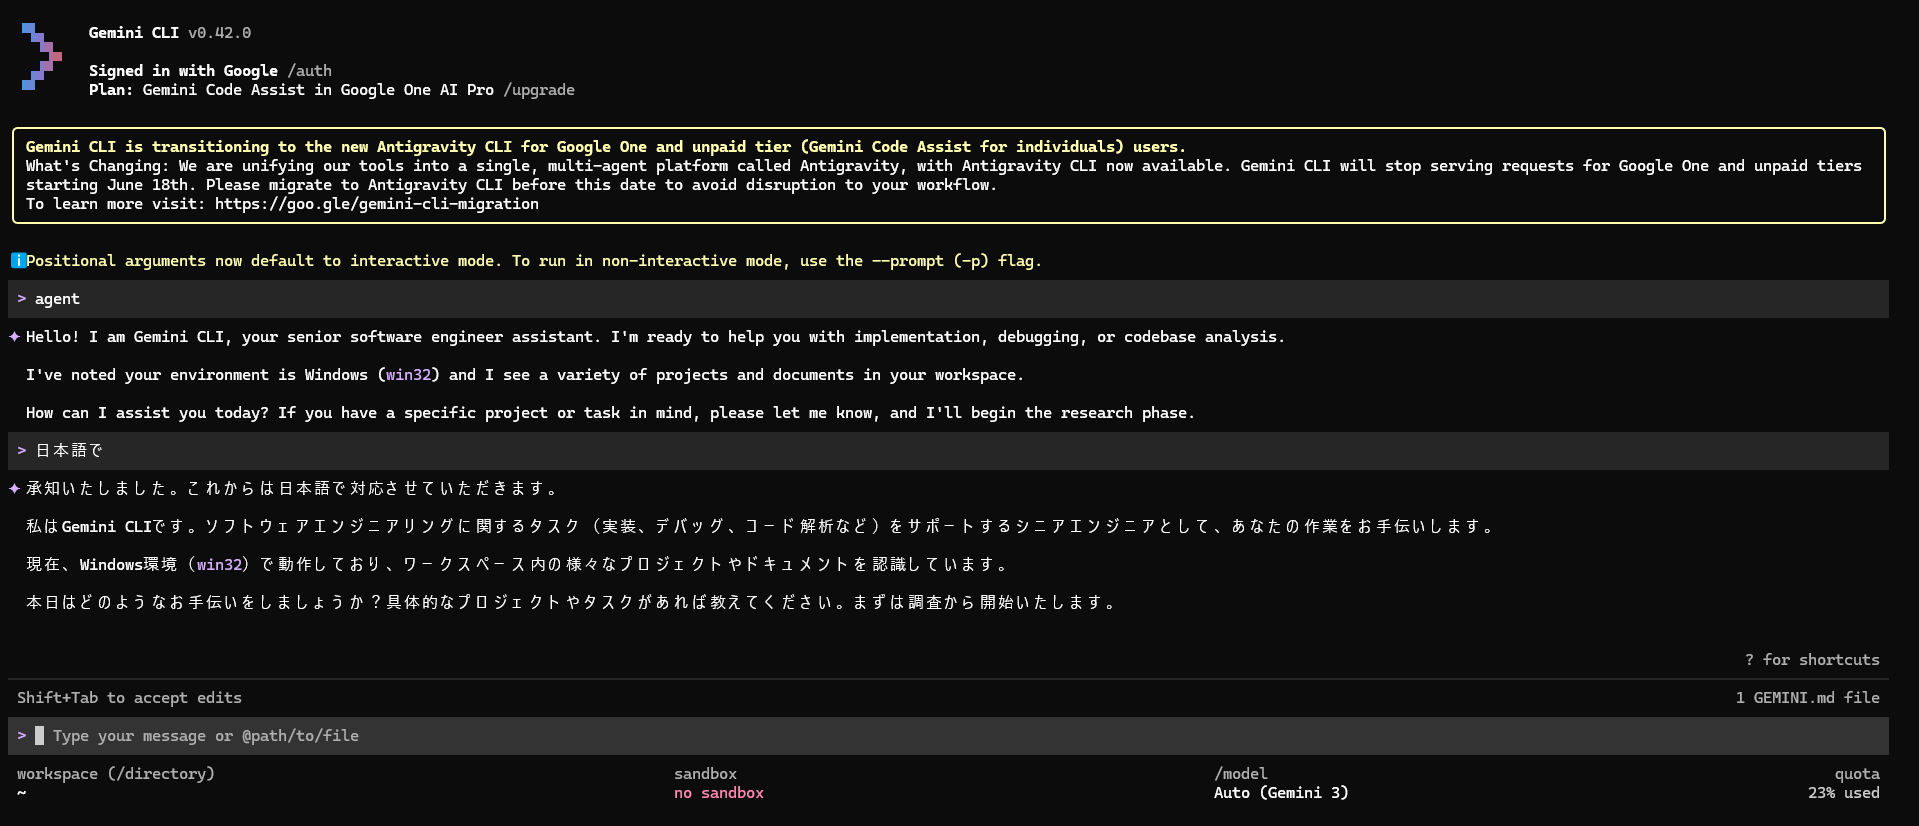
Task: Click the 'workspace (/directory)' label
Action: pyautogui.click(x=116, y=774)
